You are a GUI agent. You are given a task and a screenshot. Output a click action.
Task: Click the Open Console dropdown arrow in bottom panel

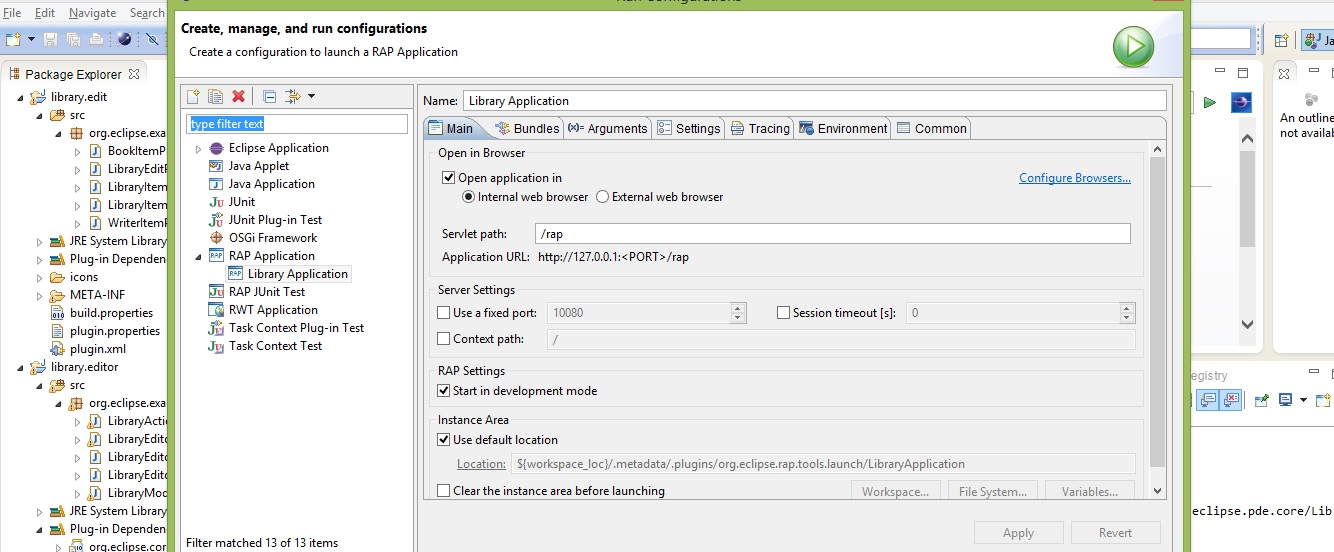pyautogui.click(x=1303, y=400)
